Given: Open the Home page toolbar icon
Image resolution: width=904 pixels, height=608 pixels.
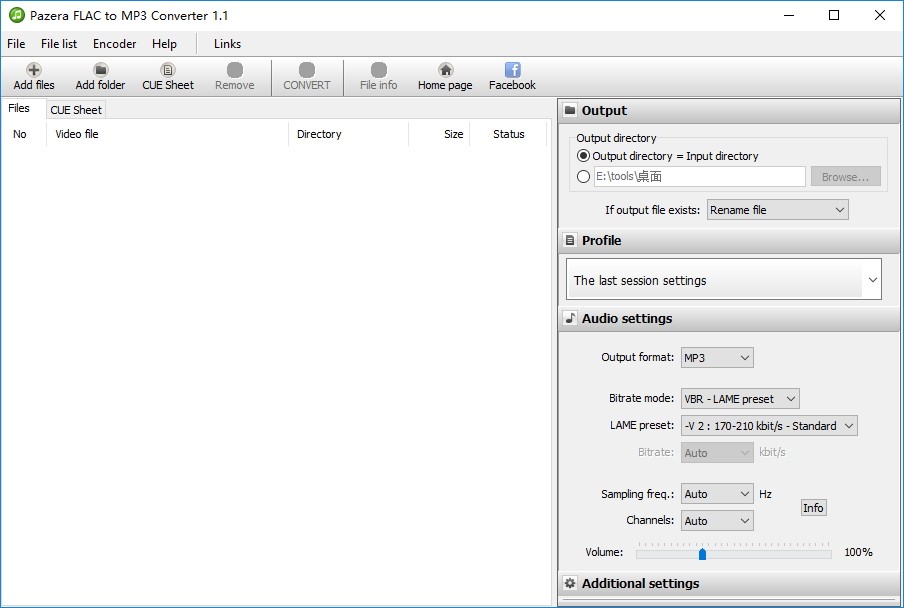Looking at the screenshot, I should 445,70.
